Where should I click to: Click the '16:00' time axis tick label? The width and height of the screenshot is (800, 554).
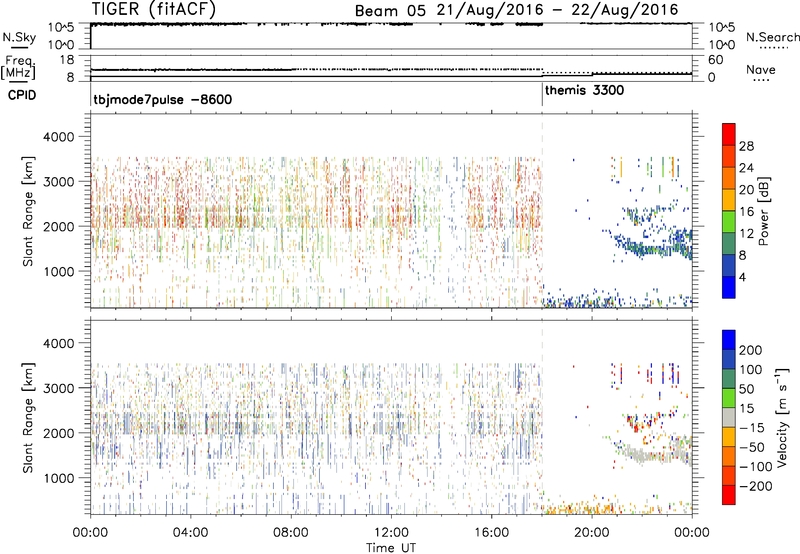(x=491, y=532)
